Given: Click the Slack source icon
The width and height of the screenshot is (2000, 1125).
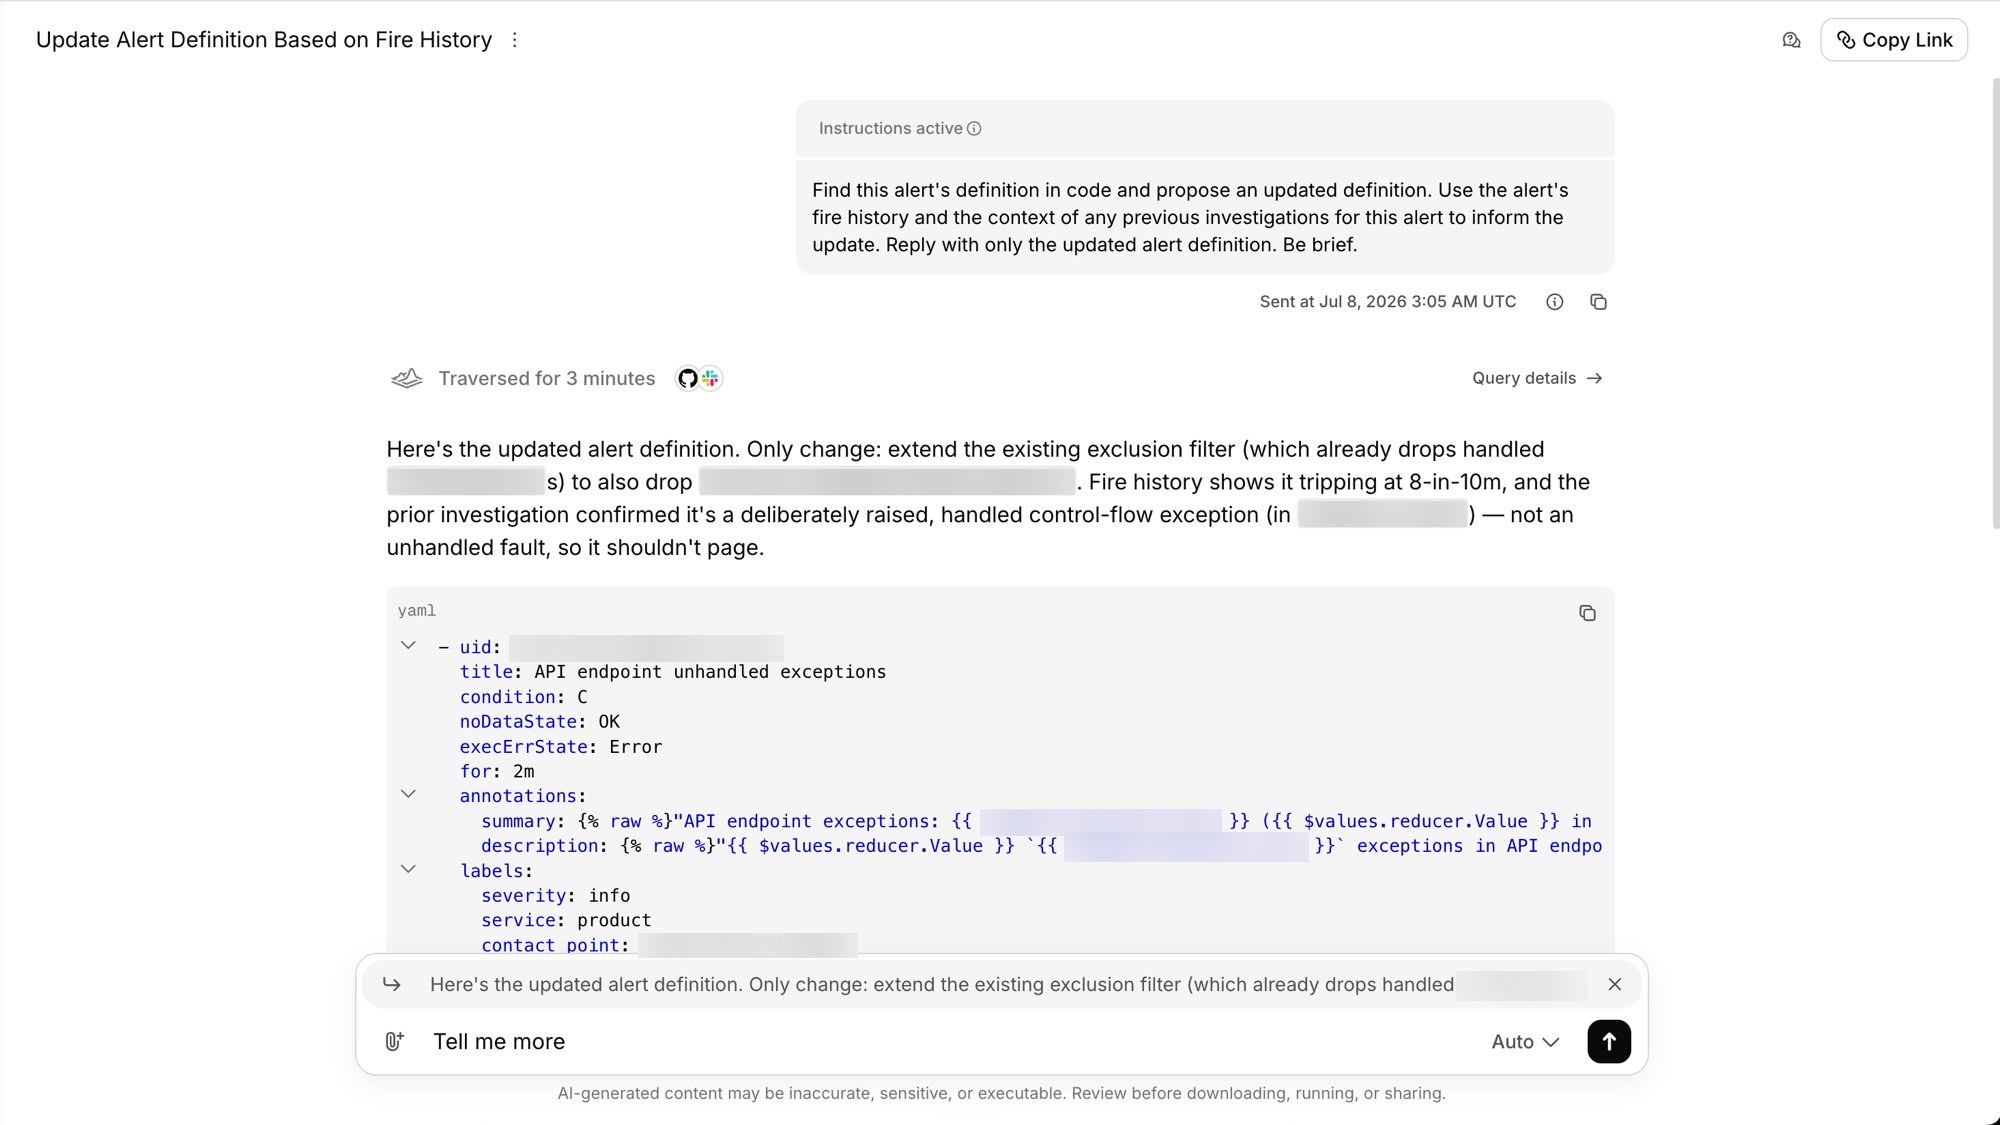Looking at the screenshot, I should tap(710, 378).
